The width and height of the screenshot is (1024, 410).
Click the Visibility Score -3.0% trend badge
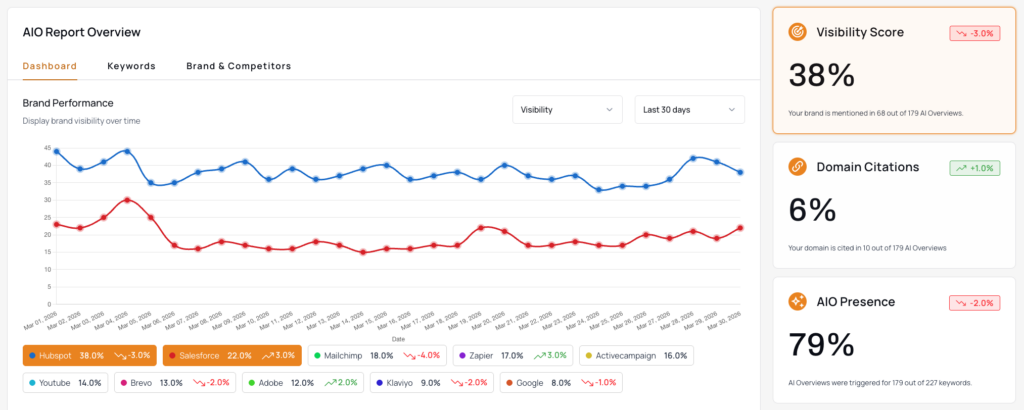click(974, 33)
